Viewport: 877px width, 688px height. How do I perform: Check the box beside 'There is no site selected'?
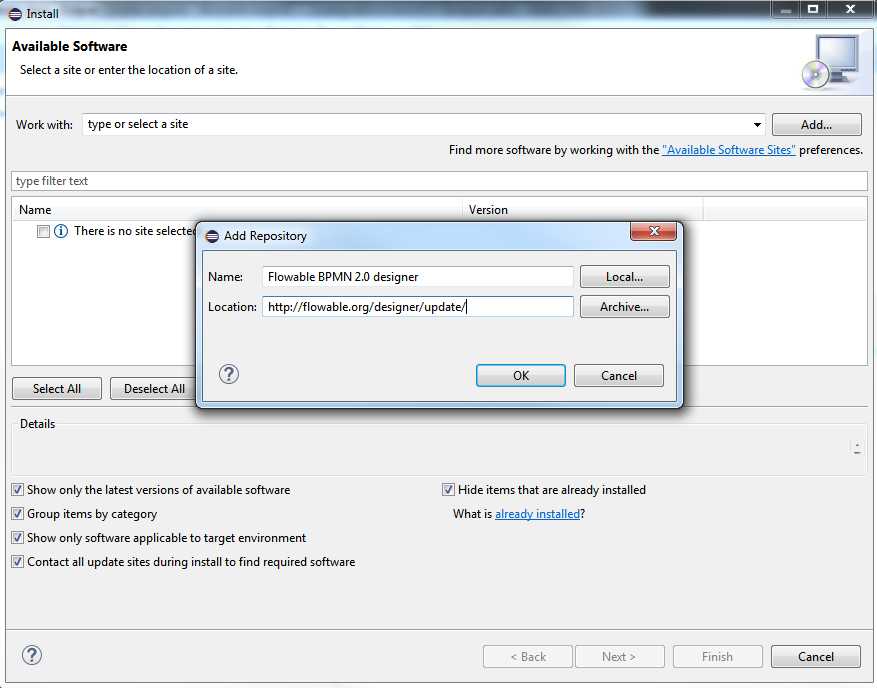[x=43, y=231]
